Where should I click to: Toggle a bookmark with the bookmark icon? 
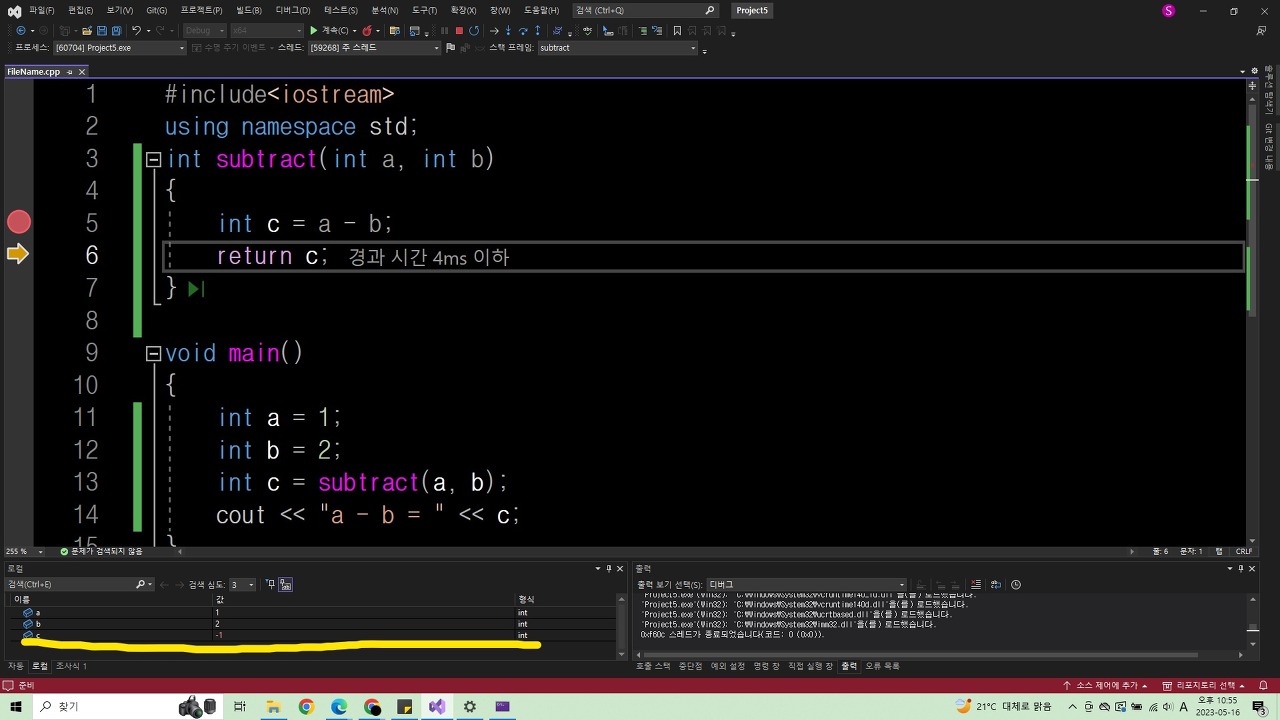click(677, 30)
